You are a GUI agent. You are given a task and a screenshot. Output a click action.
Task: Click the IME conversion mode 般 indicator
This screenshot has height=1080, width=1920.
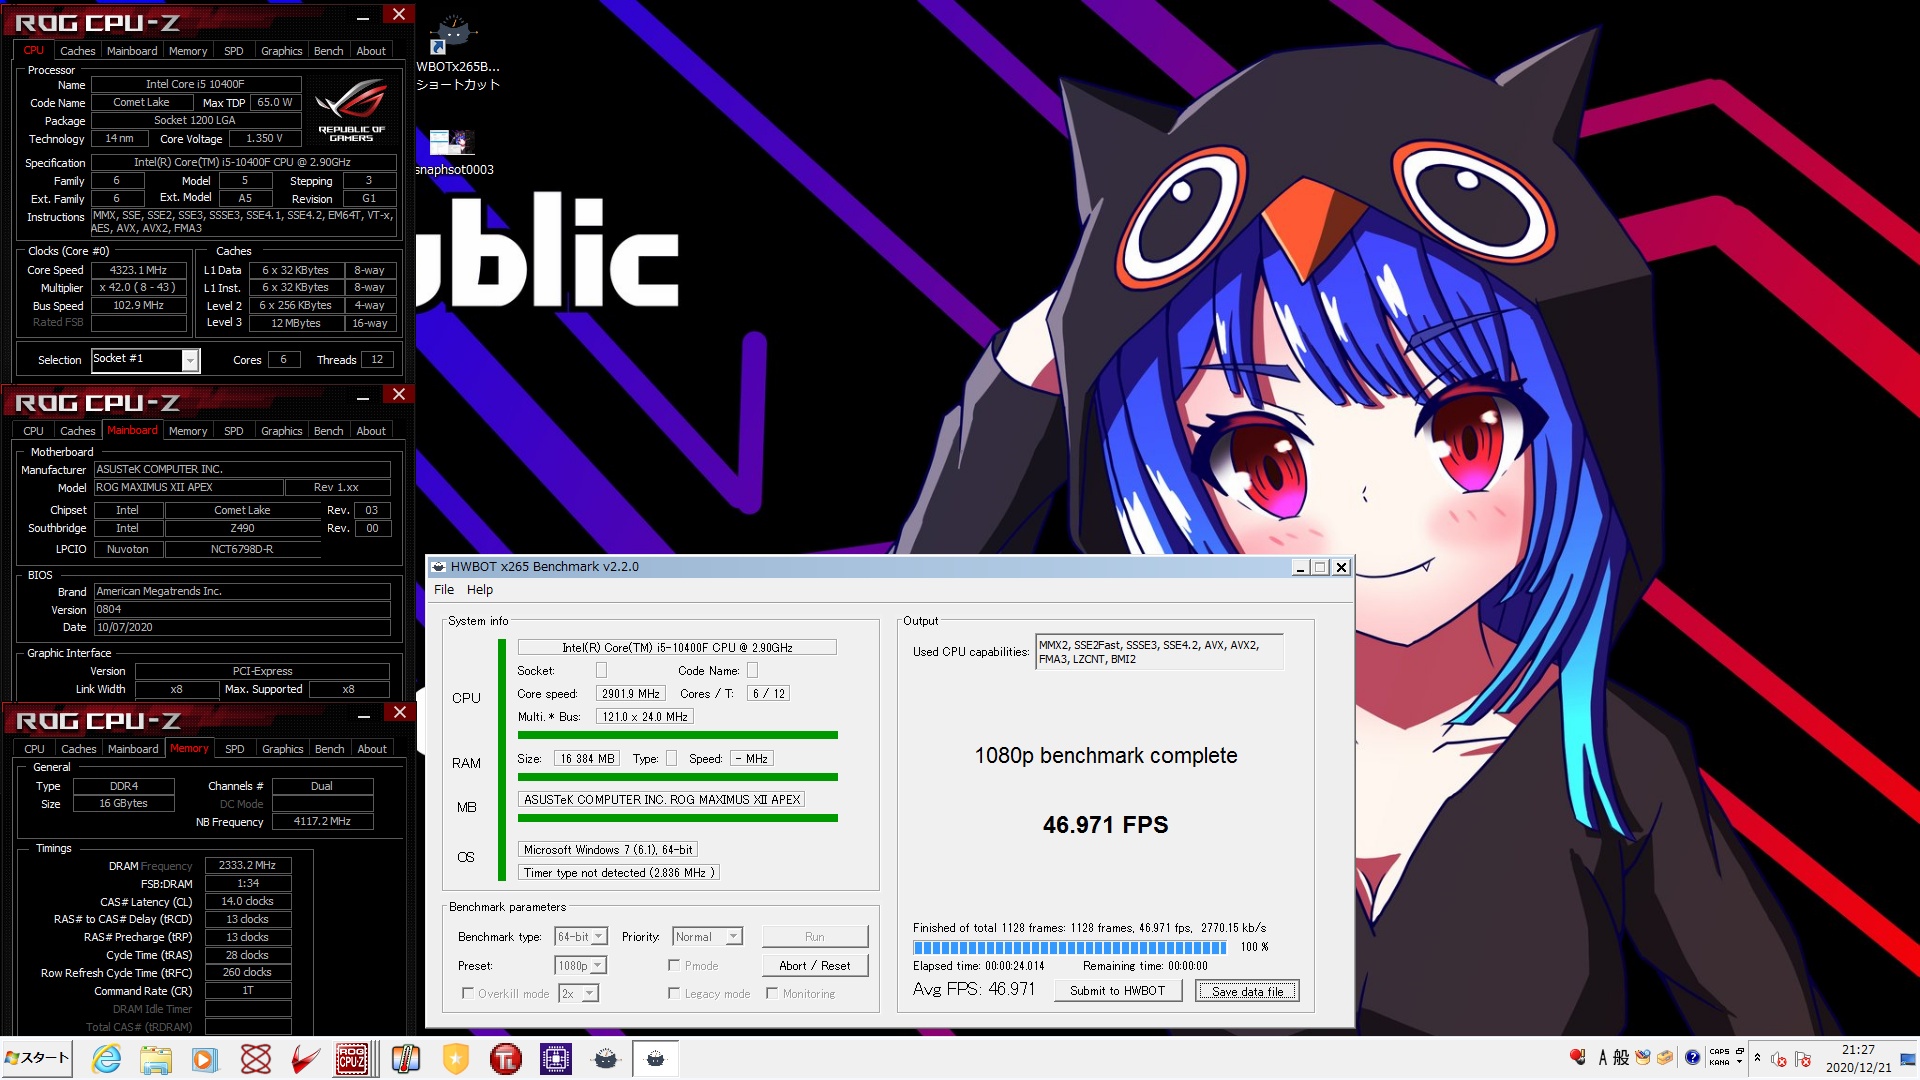point(1621,1057)
